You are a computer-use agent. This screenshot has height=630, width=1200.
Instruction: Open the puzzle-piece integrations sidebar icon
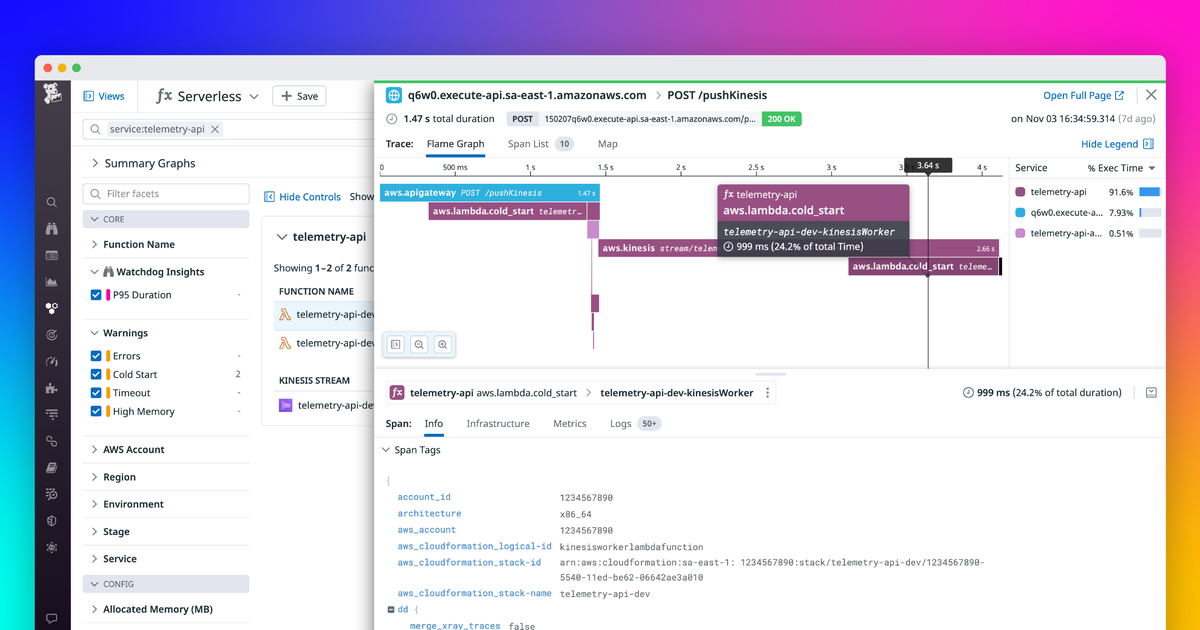point(52,388)
